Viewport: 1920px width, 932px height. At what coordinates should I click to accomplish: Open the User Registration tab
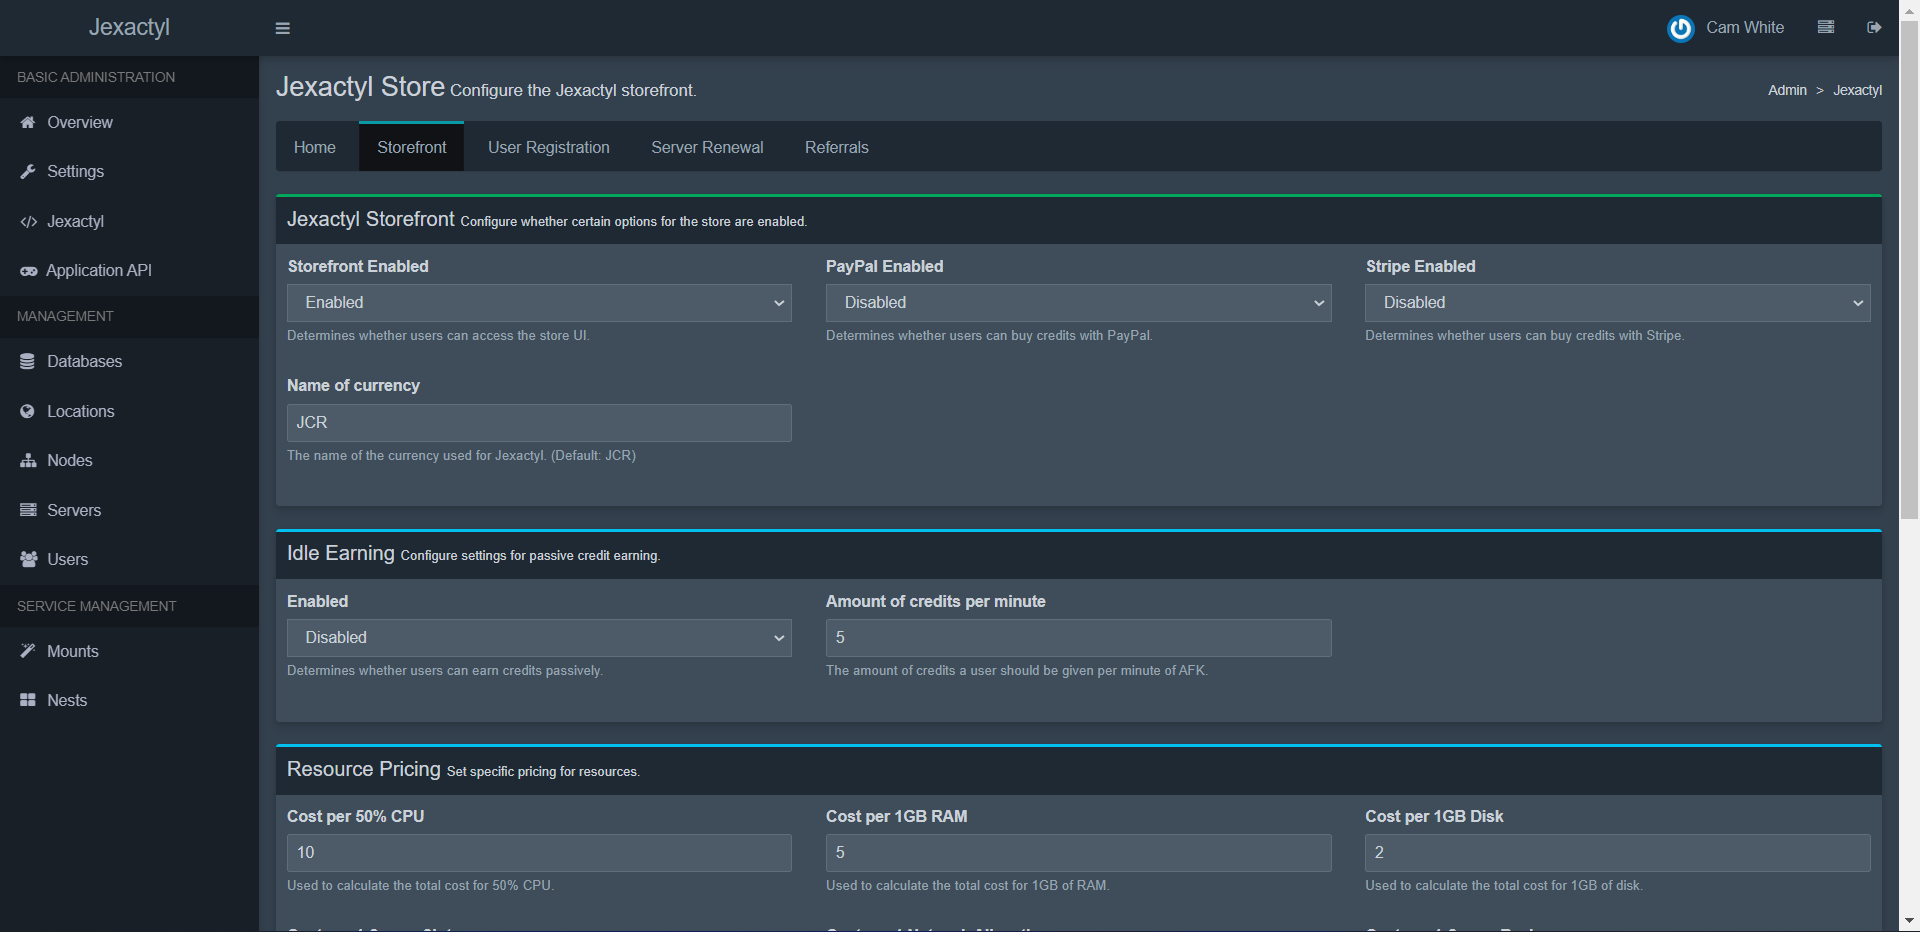point(549,147)
